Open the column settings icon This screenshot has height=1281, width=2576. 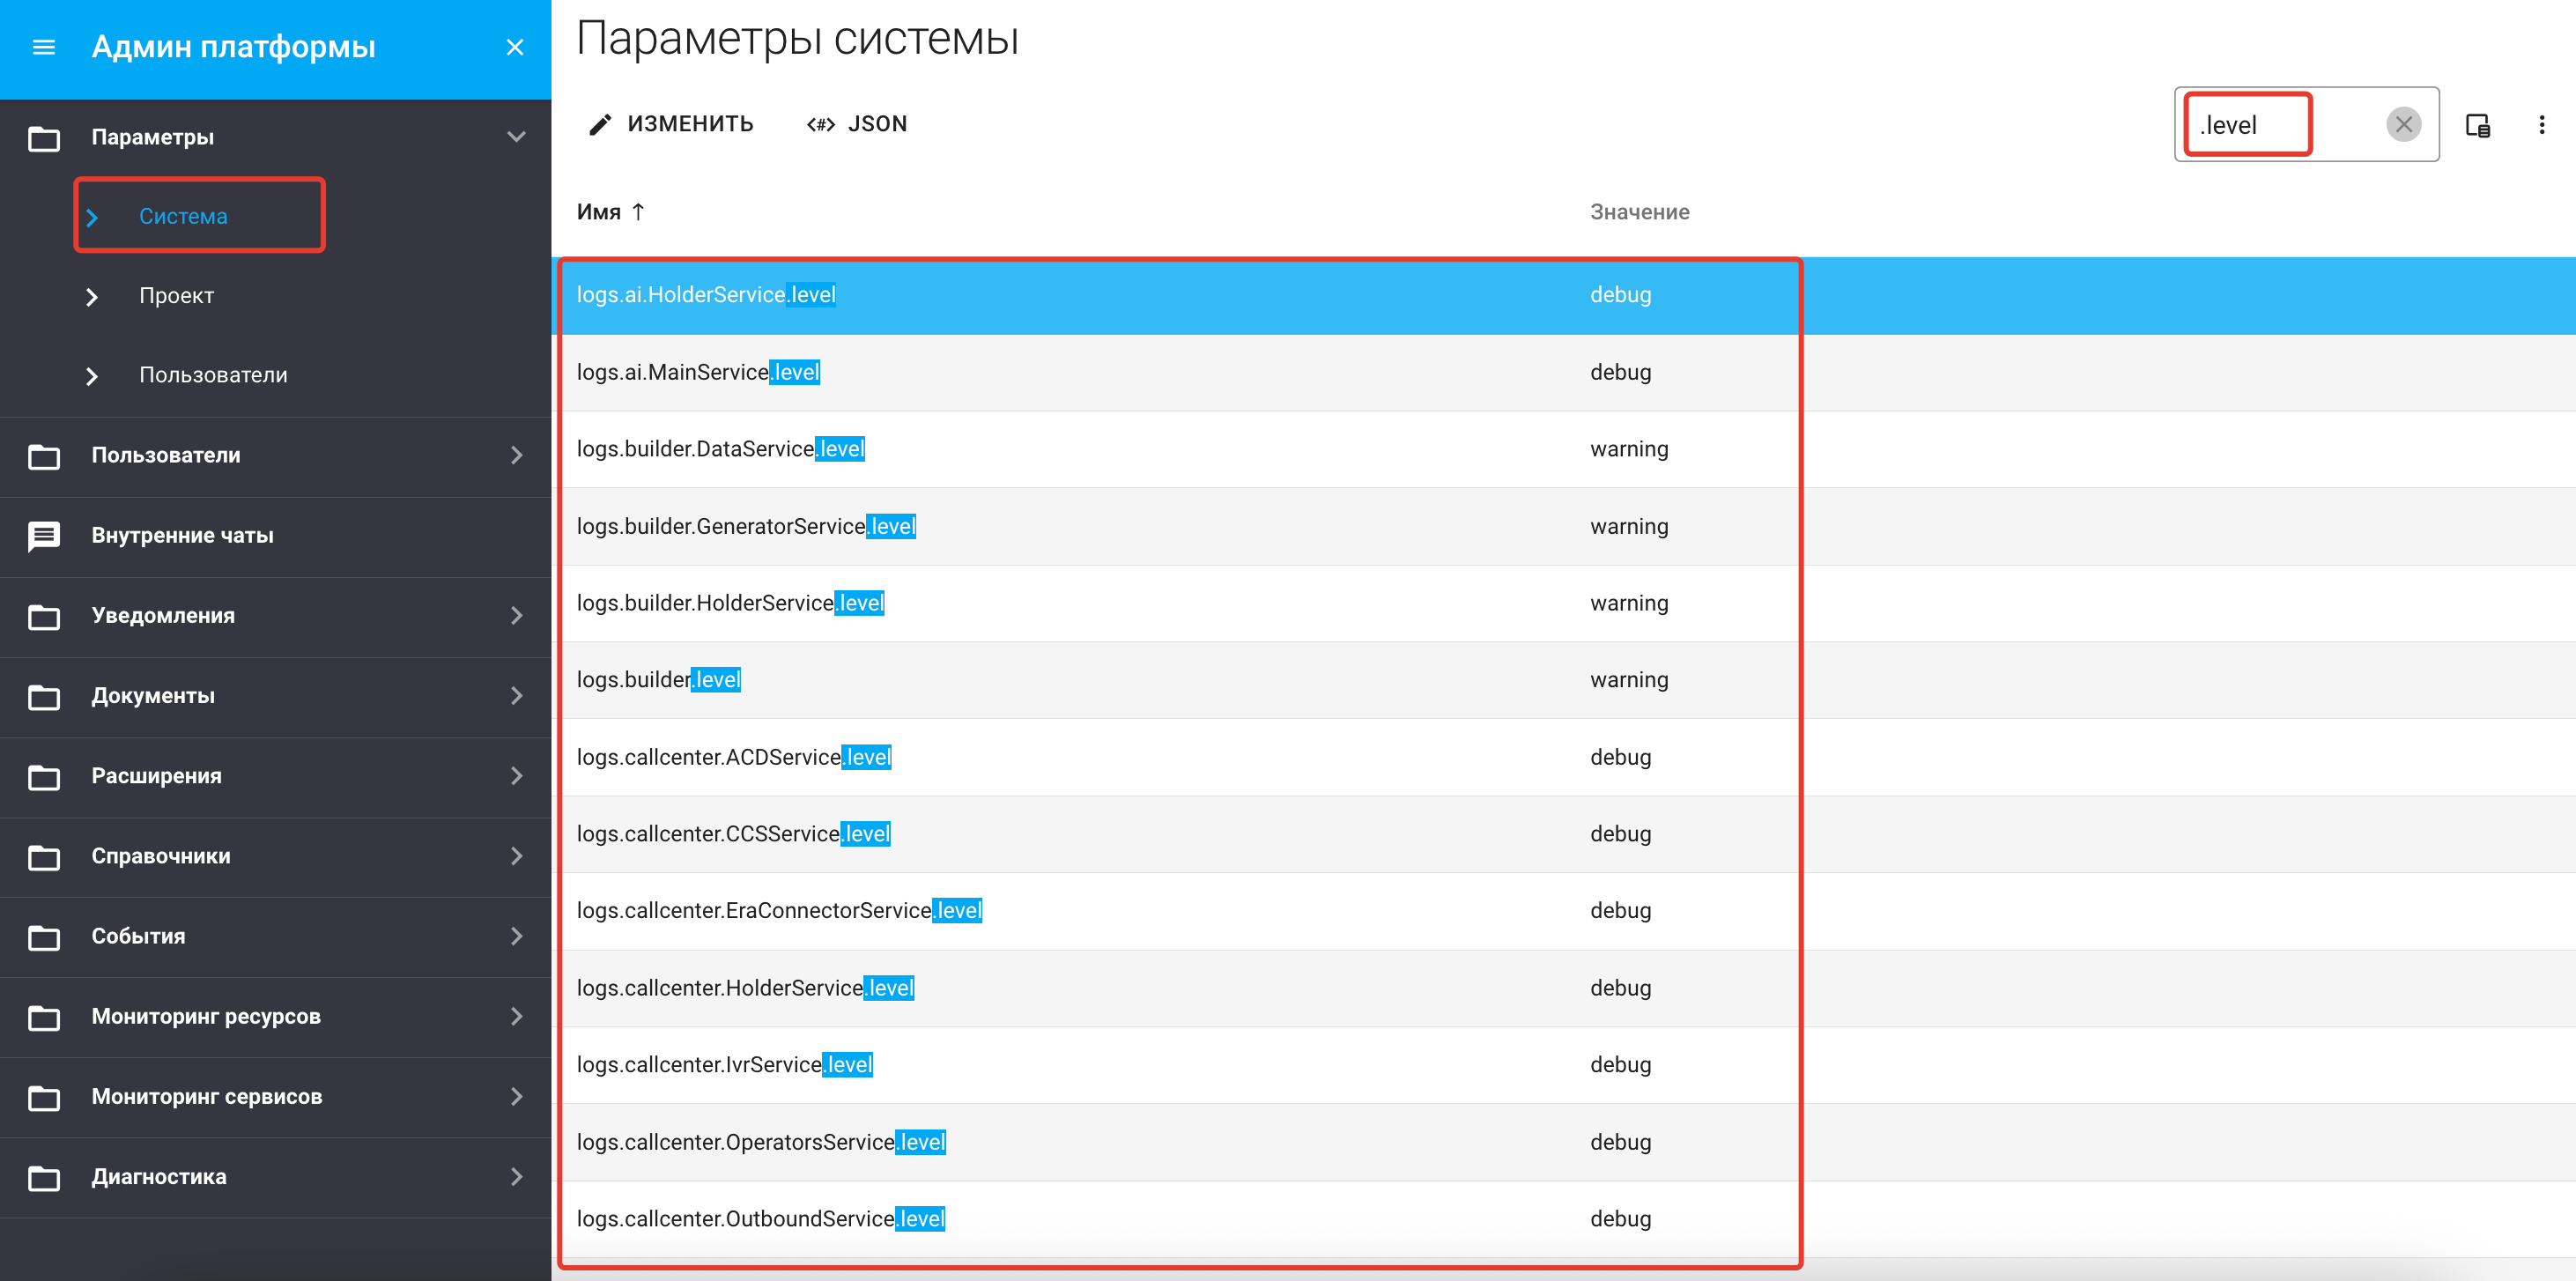click(x=2477, y=125)
